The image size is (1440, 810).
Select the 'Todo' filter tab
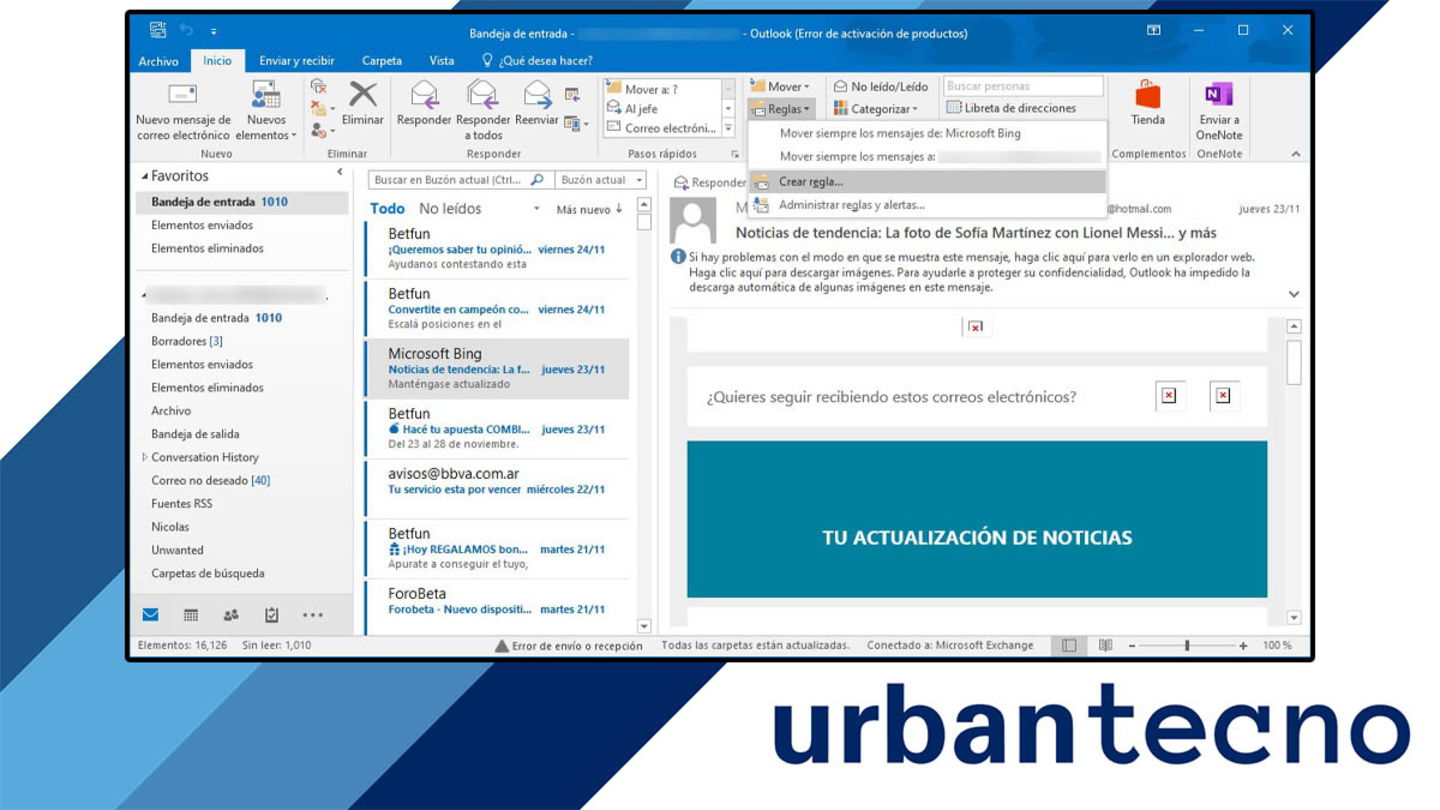[x=387, y=208]
